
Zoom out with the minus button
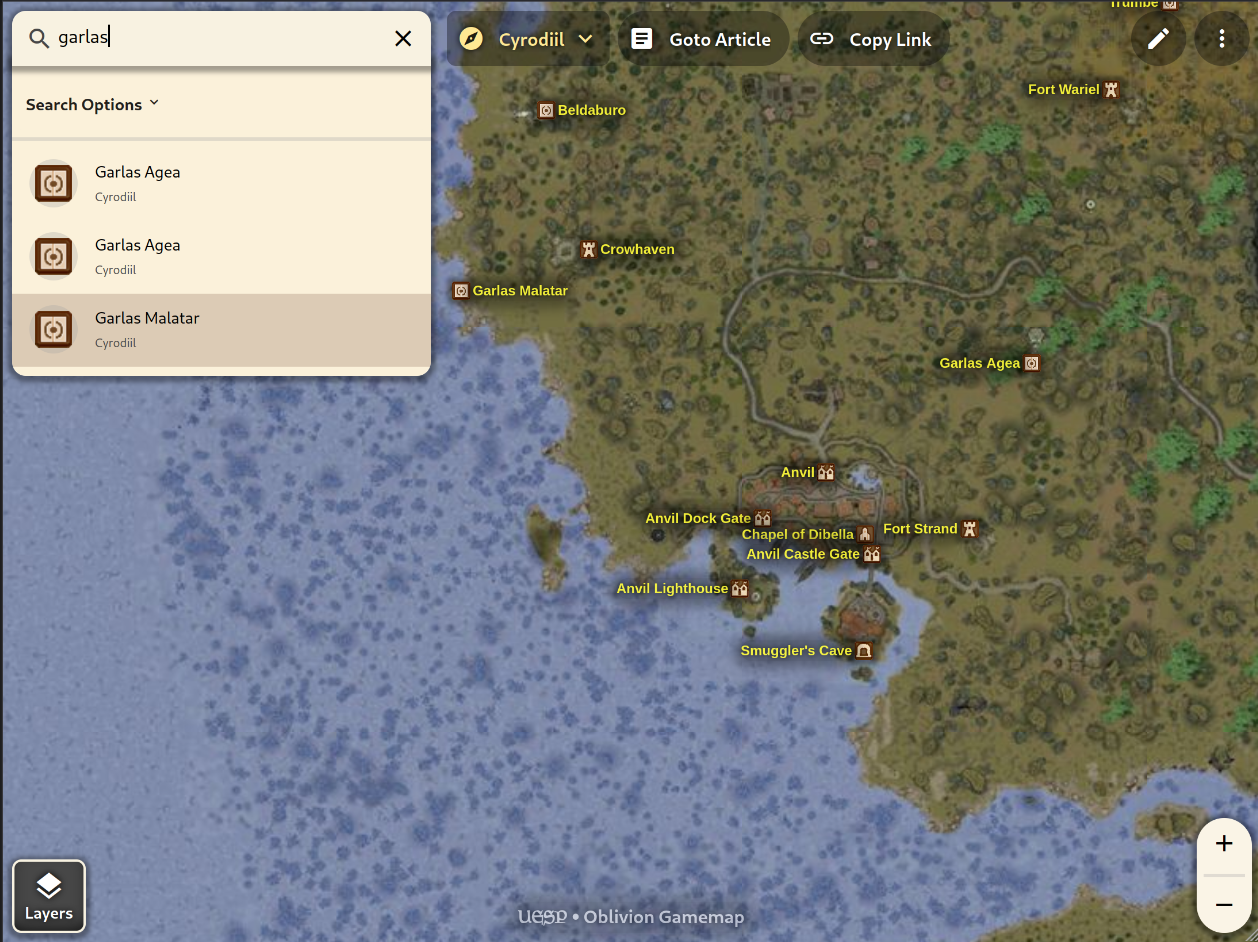coord(1224,905)
